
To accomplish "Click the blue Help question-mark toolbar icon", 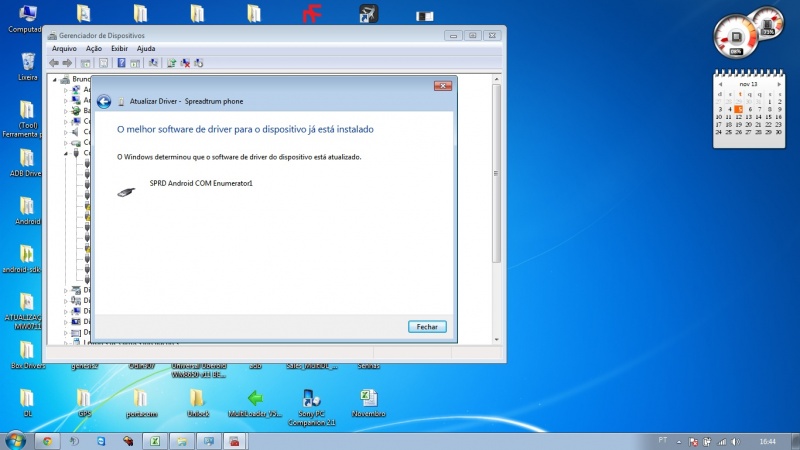I will [x=121, y=63].
